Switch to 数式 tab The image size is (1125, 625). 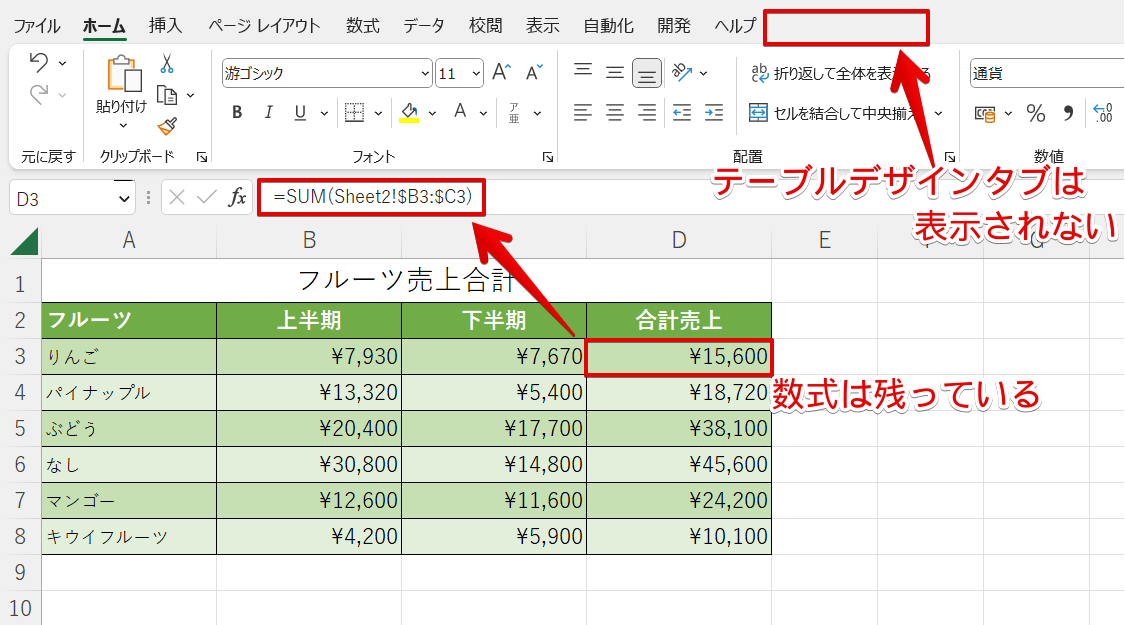[362, 26]
